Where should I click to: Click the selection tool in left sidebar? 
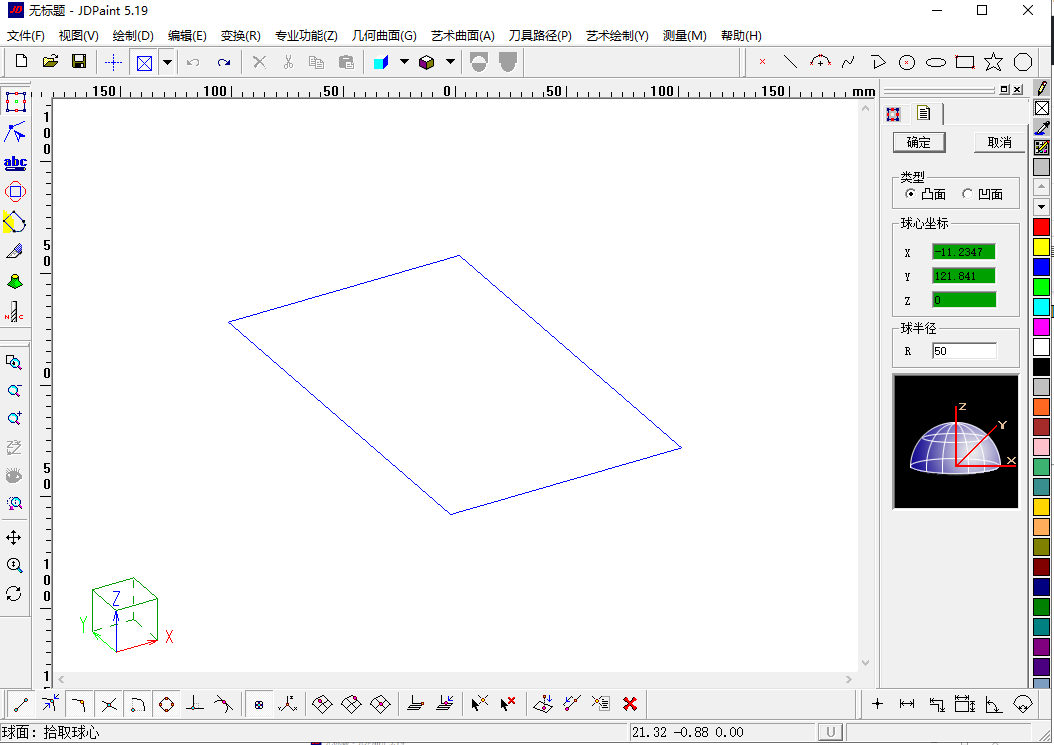(15, 102)
